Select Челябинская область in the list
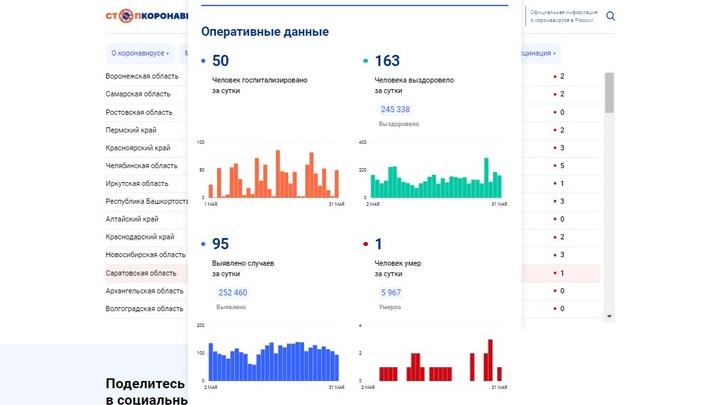This screenshot has height=405, width=720. tap(141, 166)
